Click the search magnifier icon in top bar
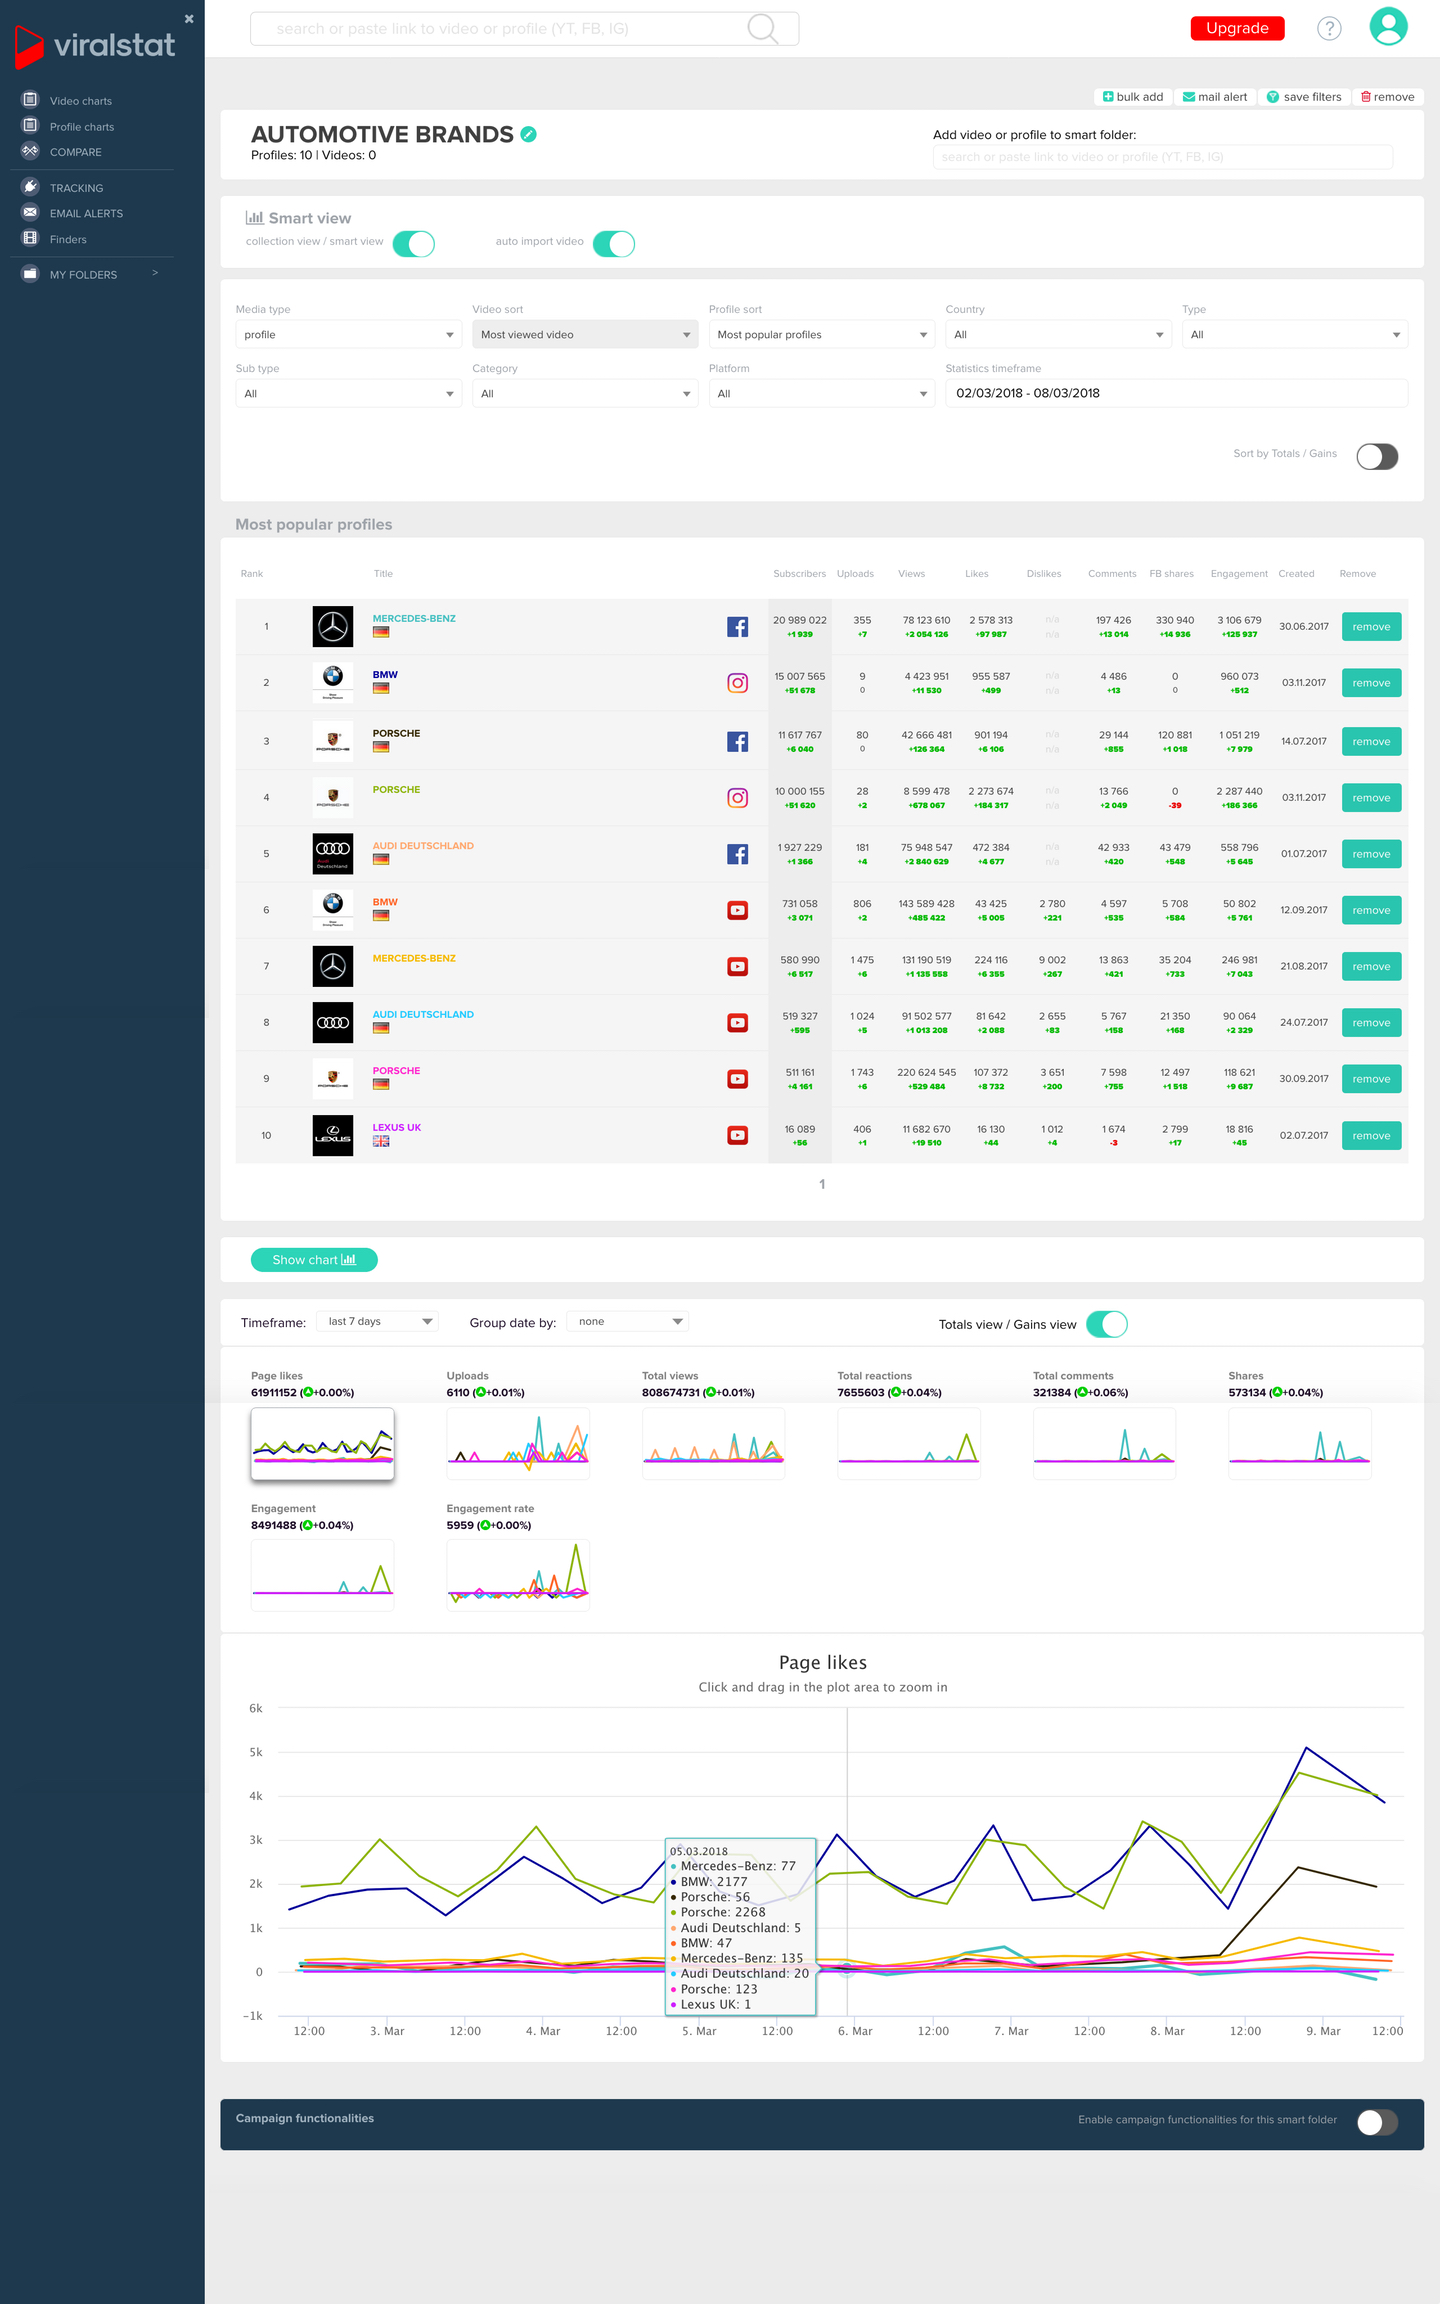 tap(762, 29)
